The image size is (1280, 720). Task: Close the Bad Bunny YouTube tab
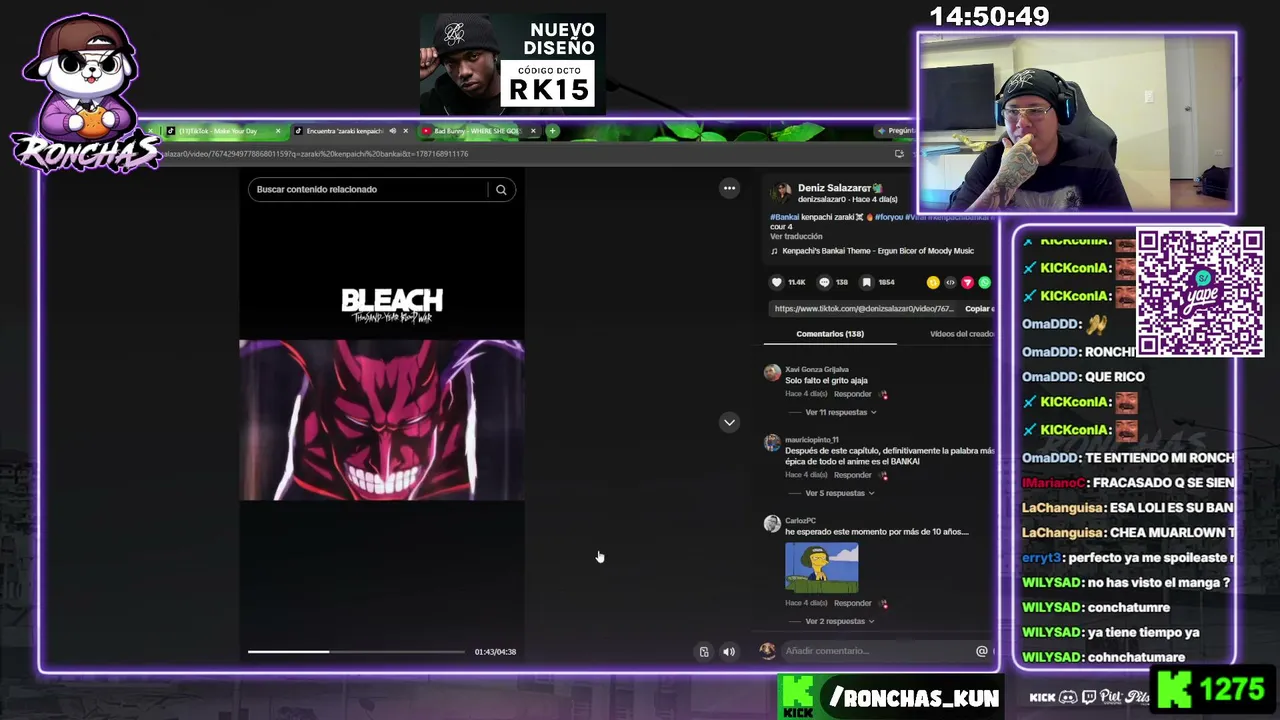click(533, 131)
